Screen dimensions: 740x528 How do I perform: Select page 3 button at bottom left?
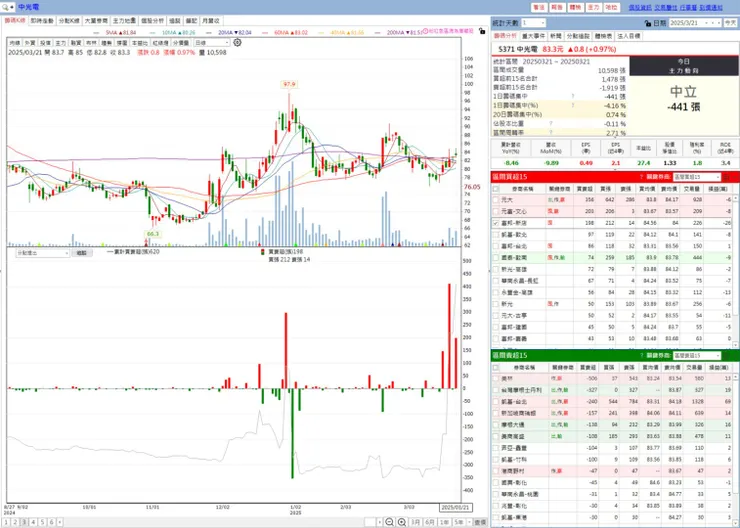[x=24, y=522]
